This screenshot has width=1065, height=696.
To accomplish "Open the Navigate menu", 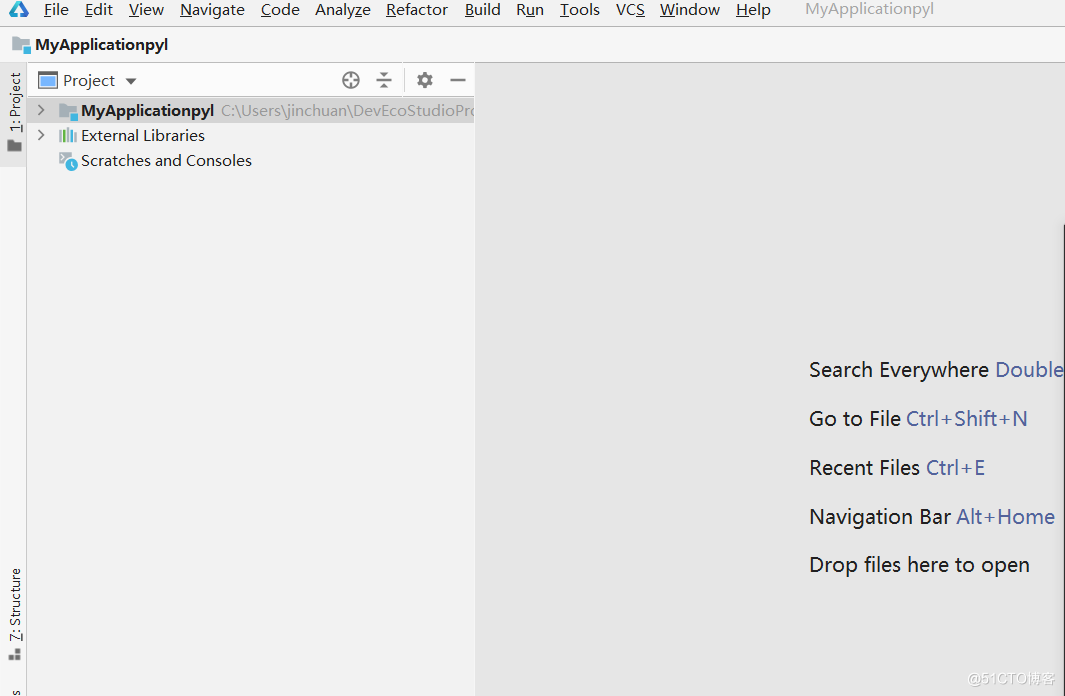I will pos(212,10).
